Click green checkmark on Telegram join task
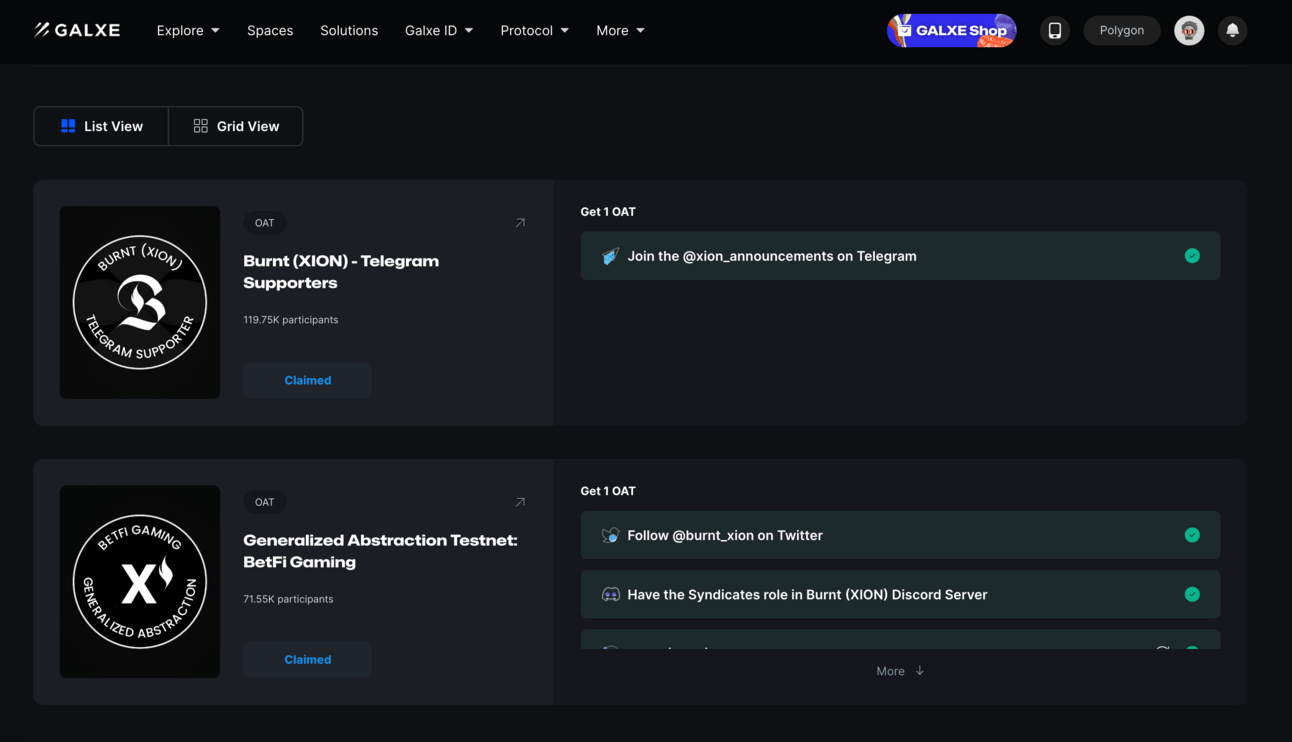The width and height of the screenshot is (1292, 742). (1192, 256)
